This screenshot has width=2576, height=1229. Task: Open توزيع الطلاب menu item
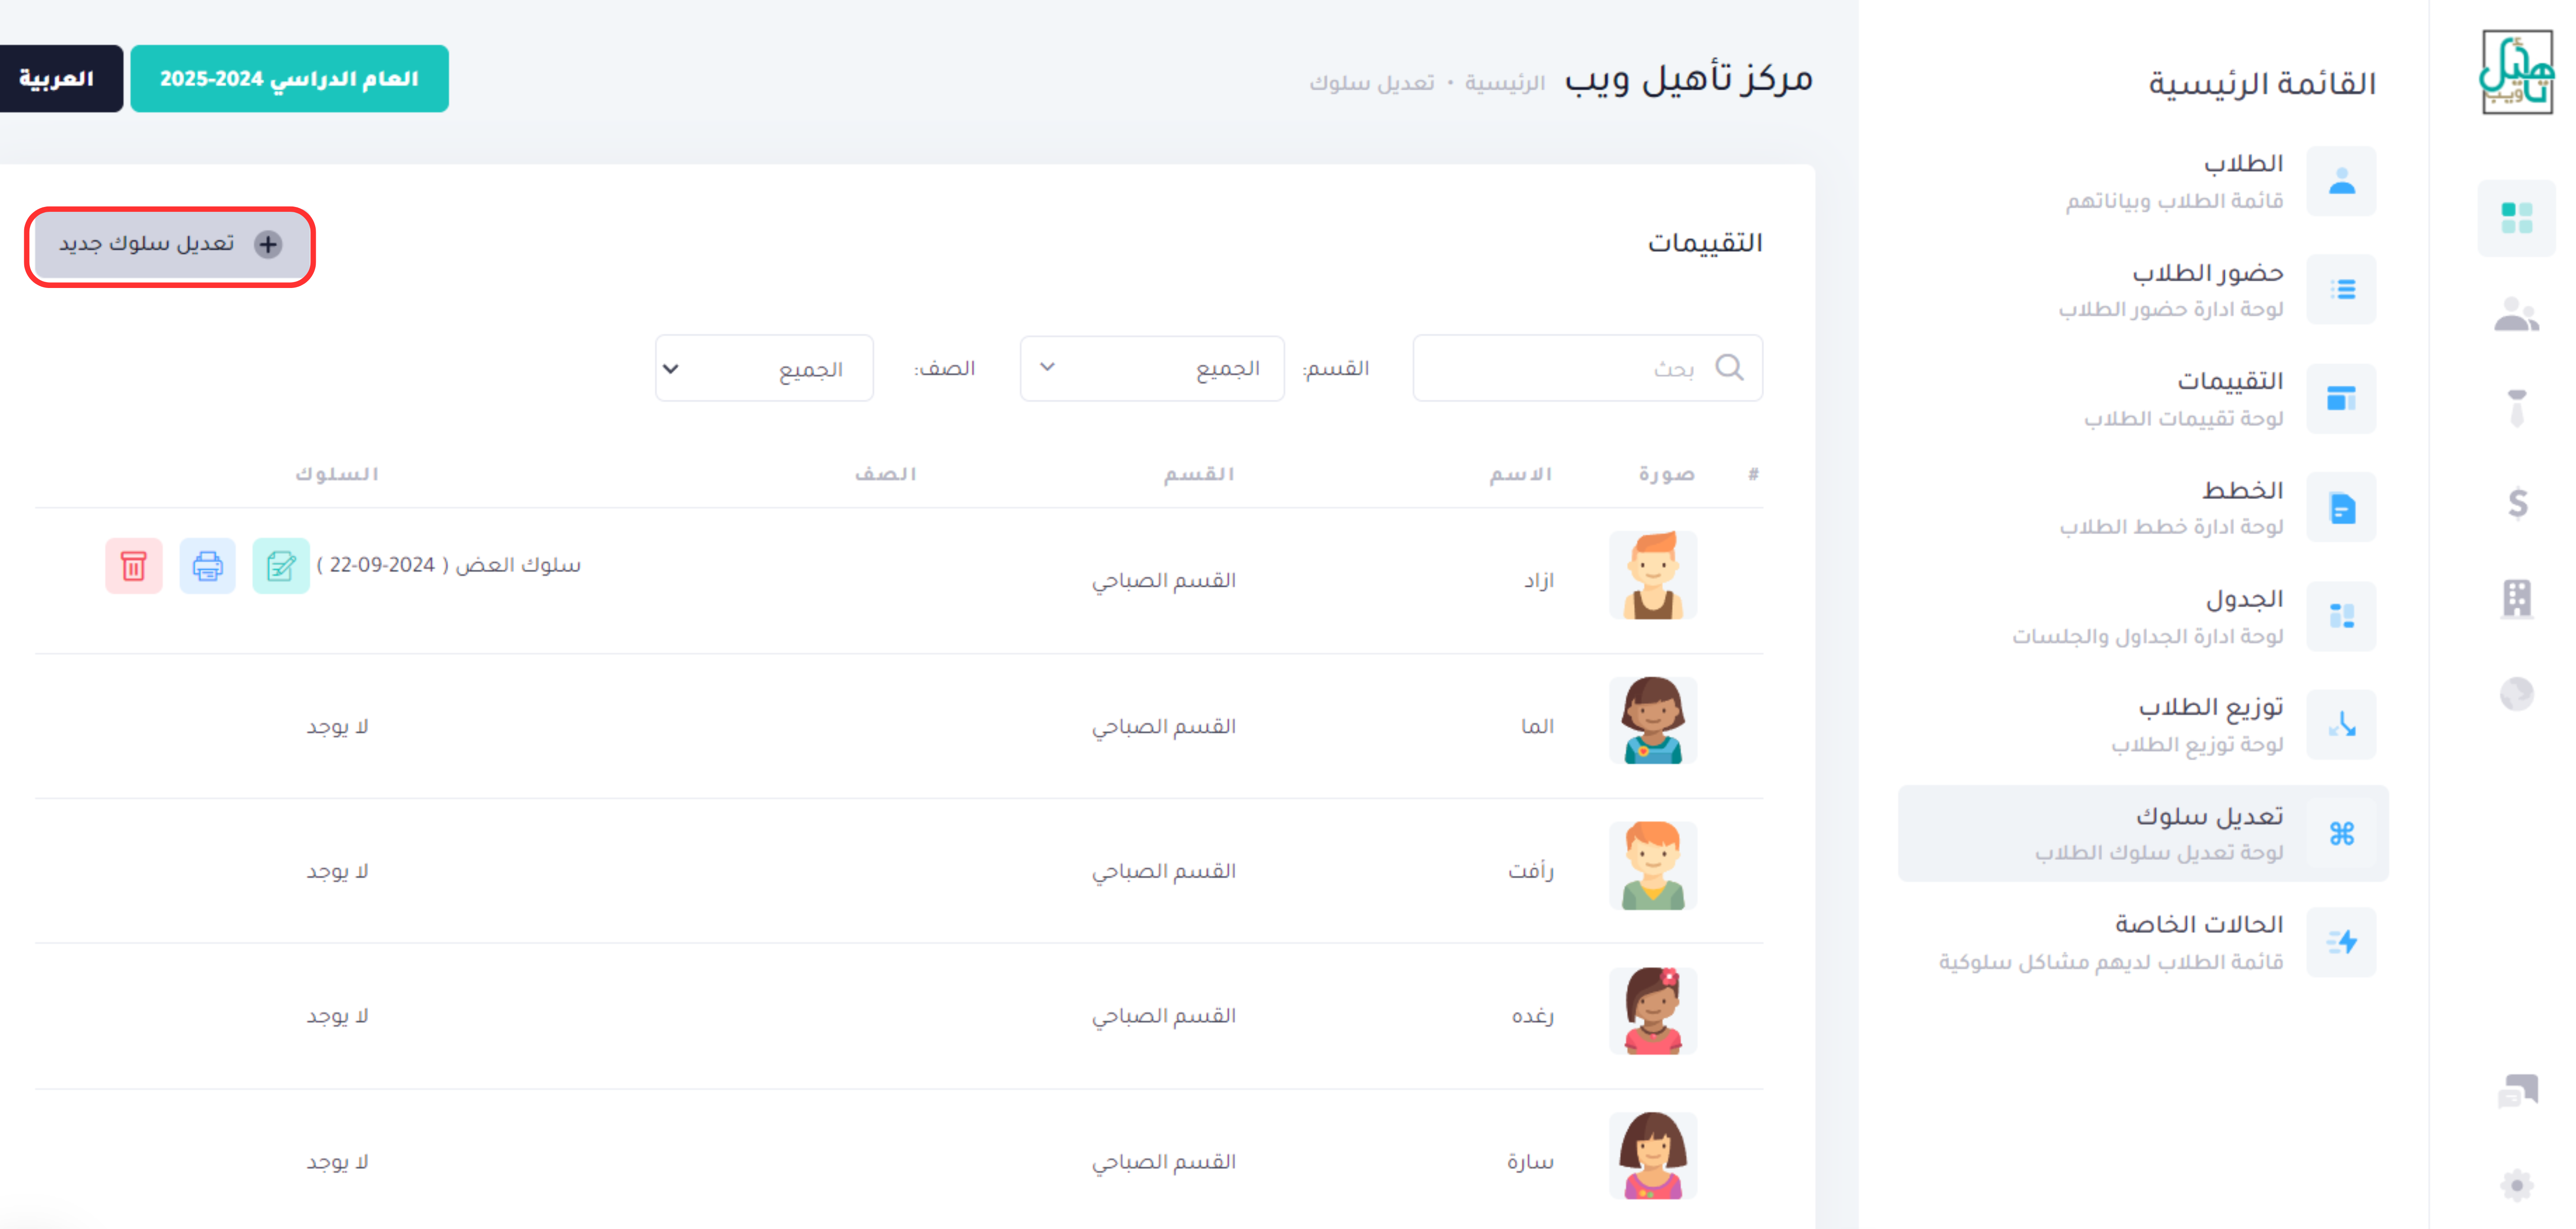pyautogui.click(x=2143, y=725)
